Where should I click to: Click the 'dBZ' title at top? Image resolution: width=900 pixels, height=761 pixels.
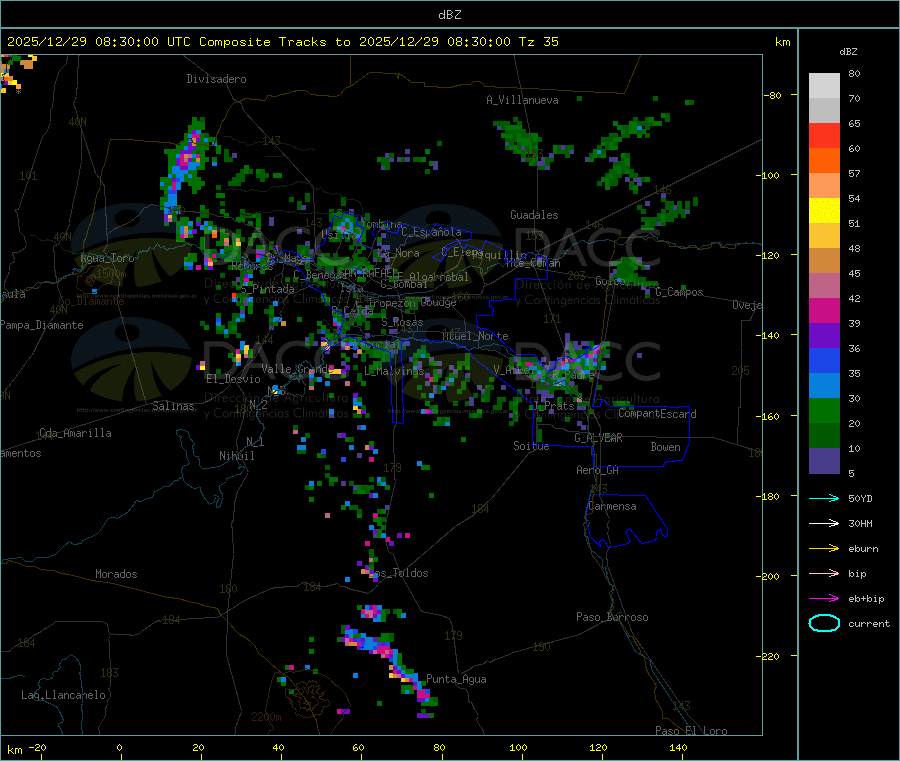coord(449,15)
